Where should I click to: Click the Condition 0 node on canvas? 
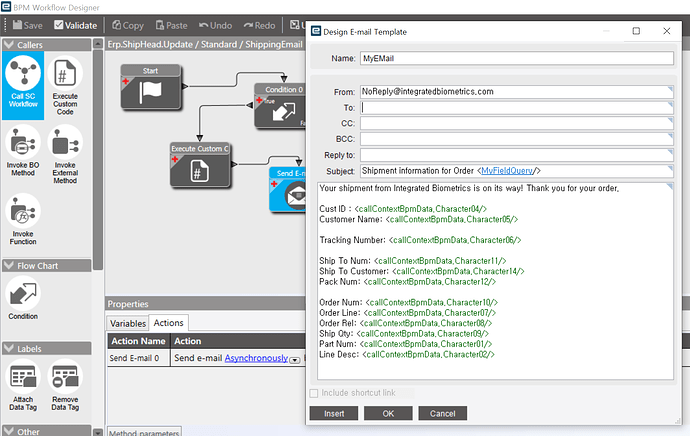point(280,106)
